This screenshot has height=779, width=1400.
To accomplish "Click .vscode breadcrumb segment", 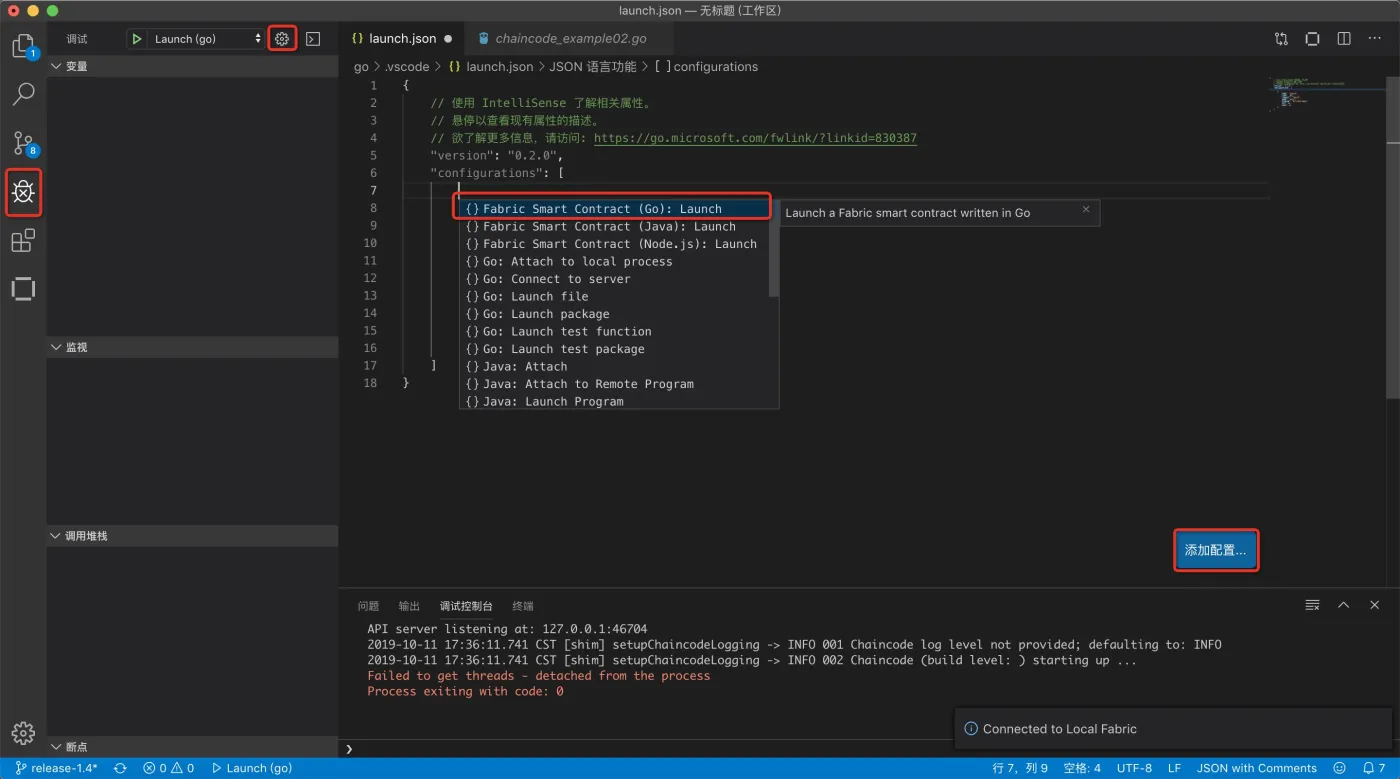I will pos(407,67).
